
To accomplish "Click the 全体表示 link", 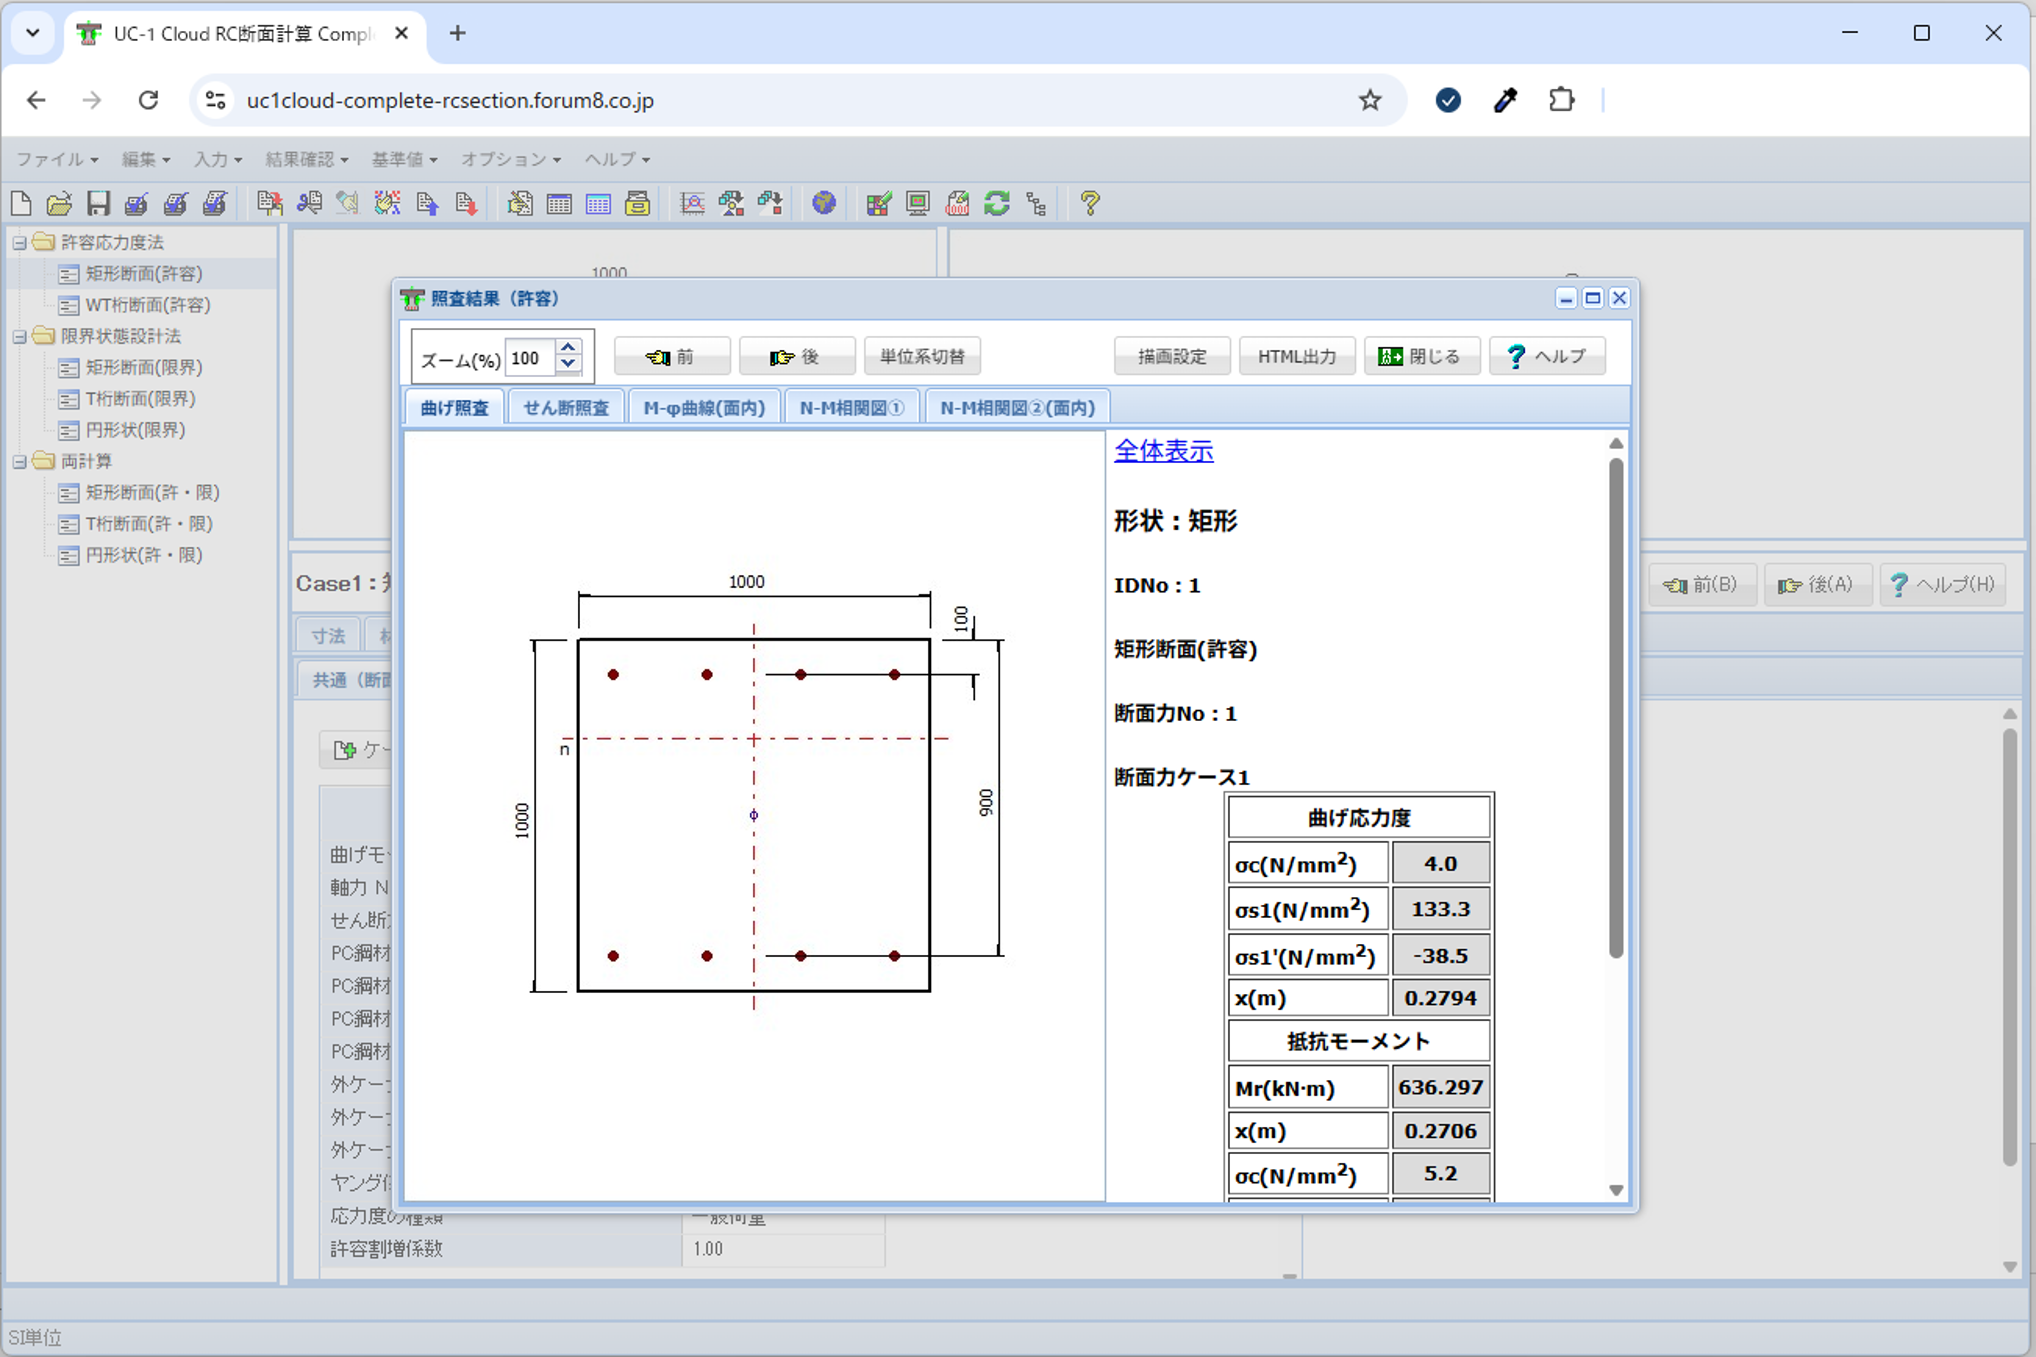I will click(1164, 451).
